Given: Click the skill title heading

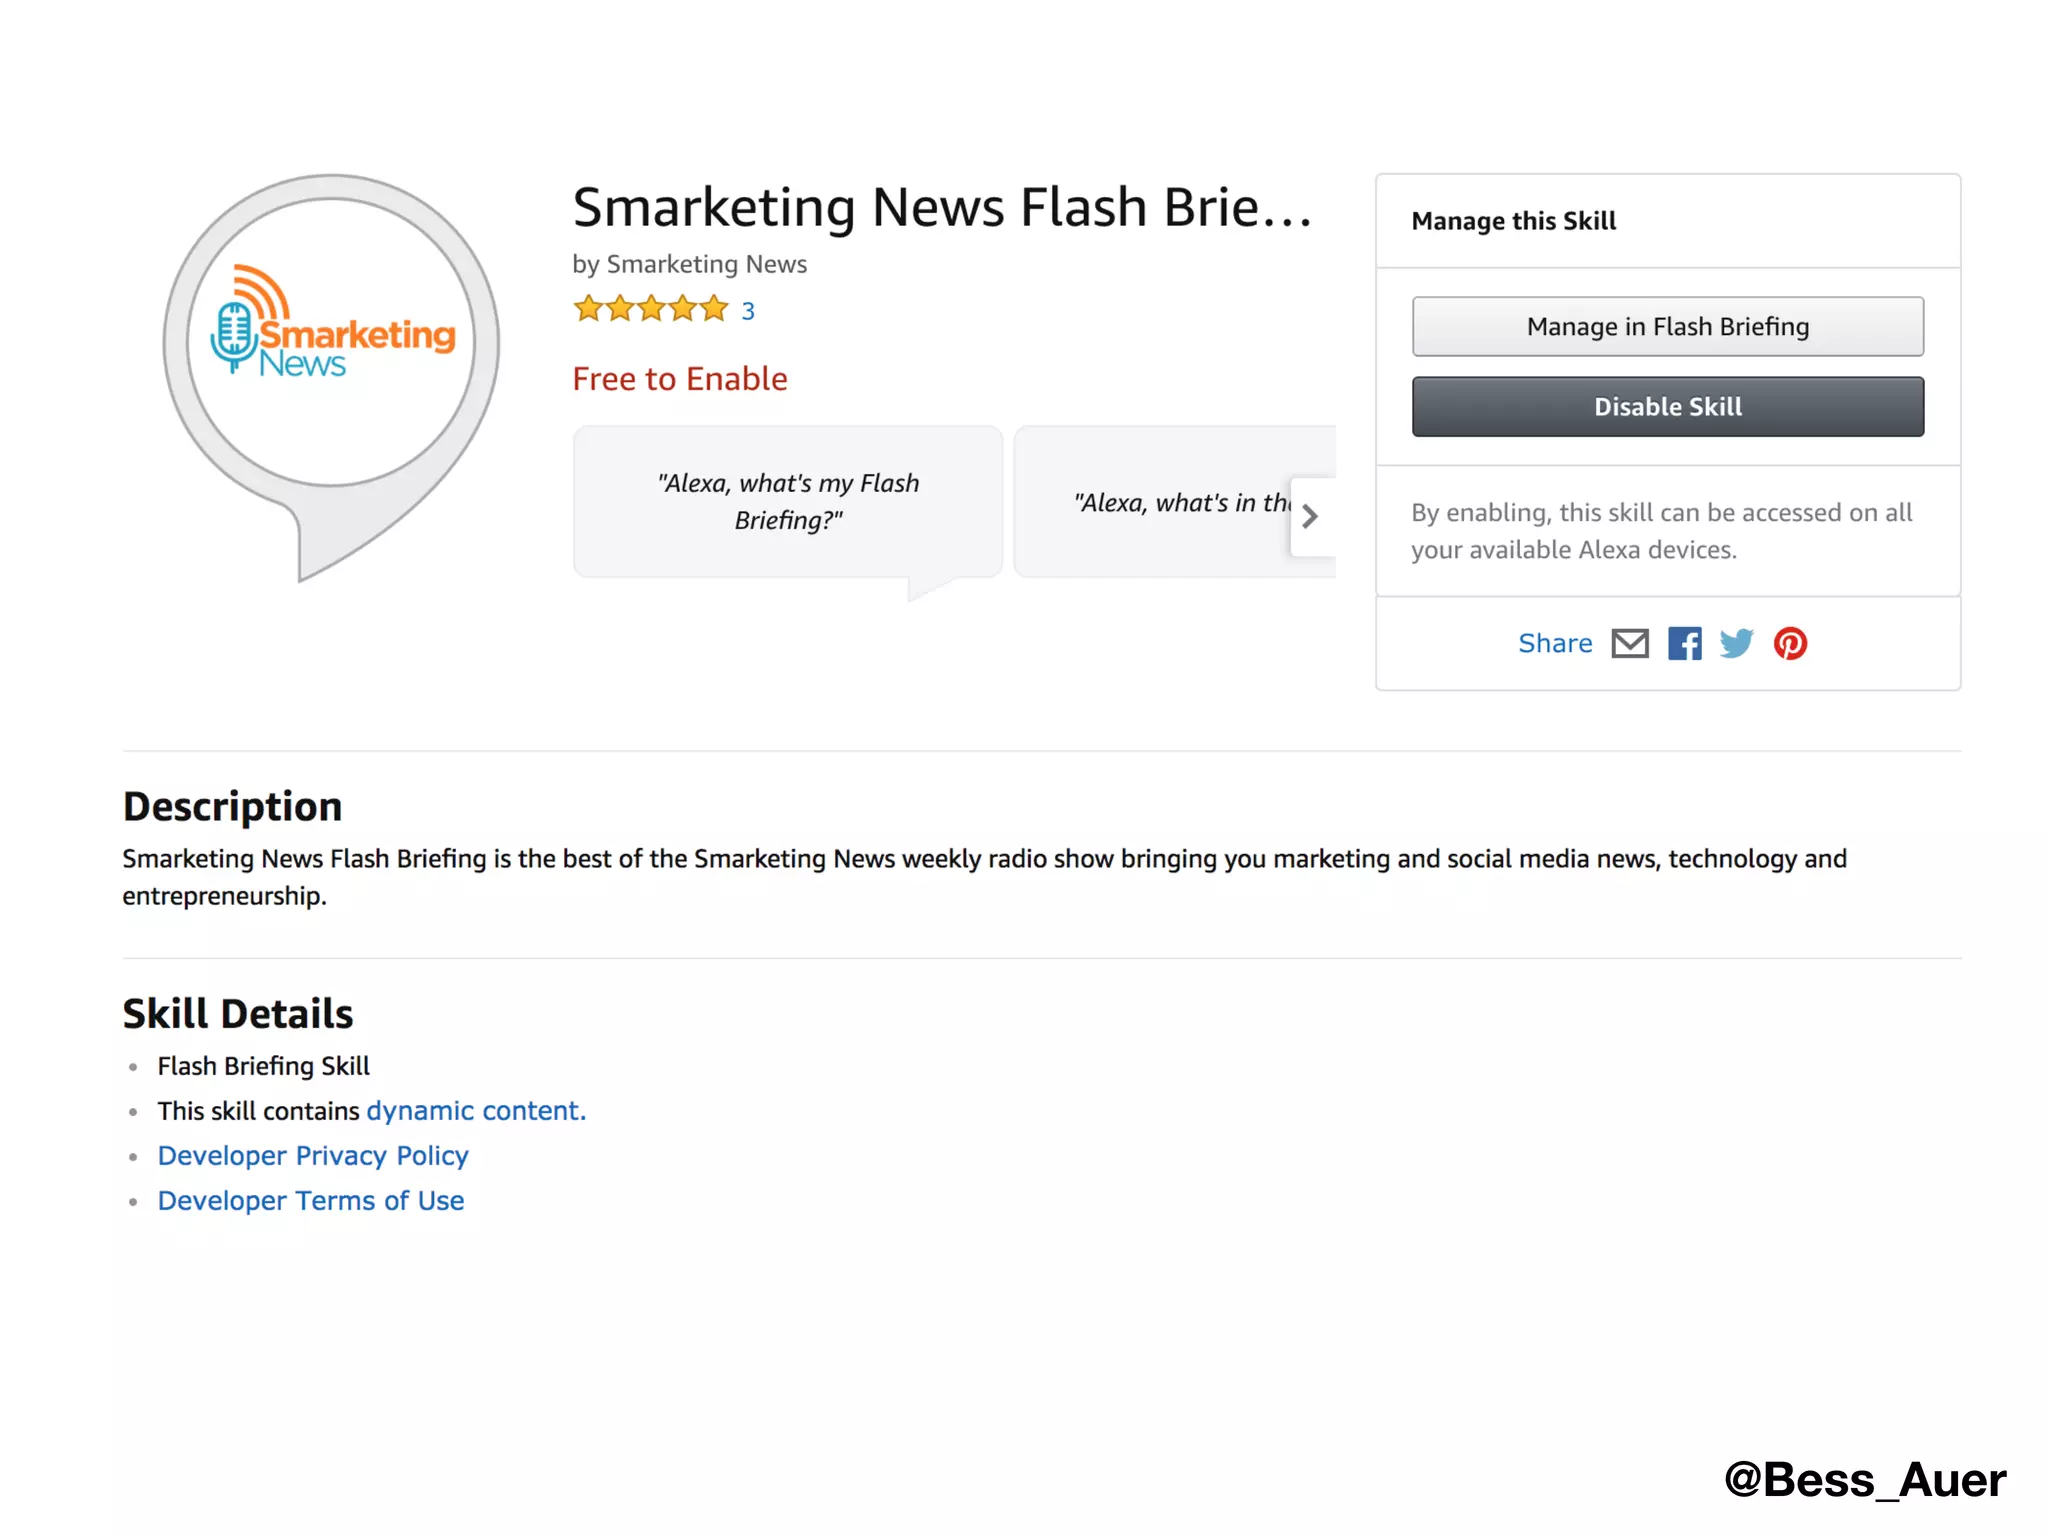Looking at the screenshot, I should (x=941, y=207).
